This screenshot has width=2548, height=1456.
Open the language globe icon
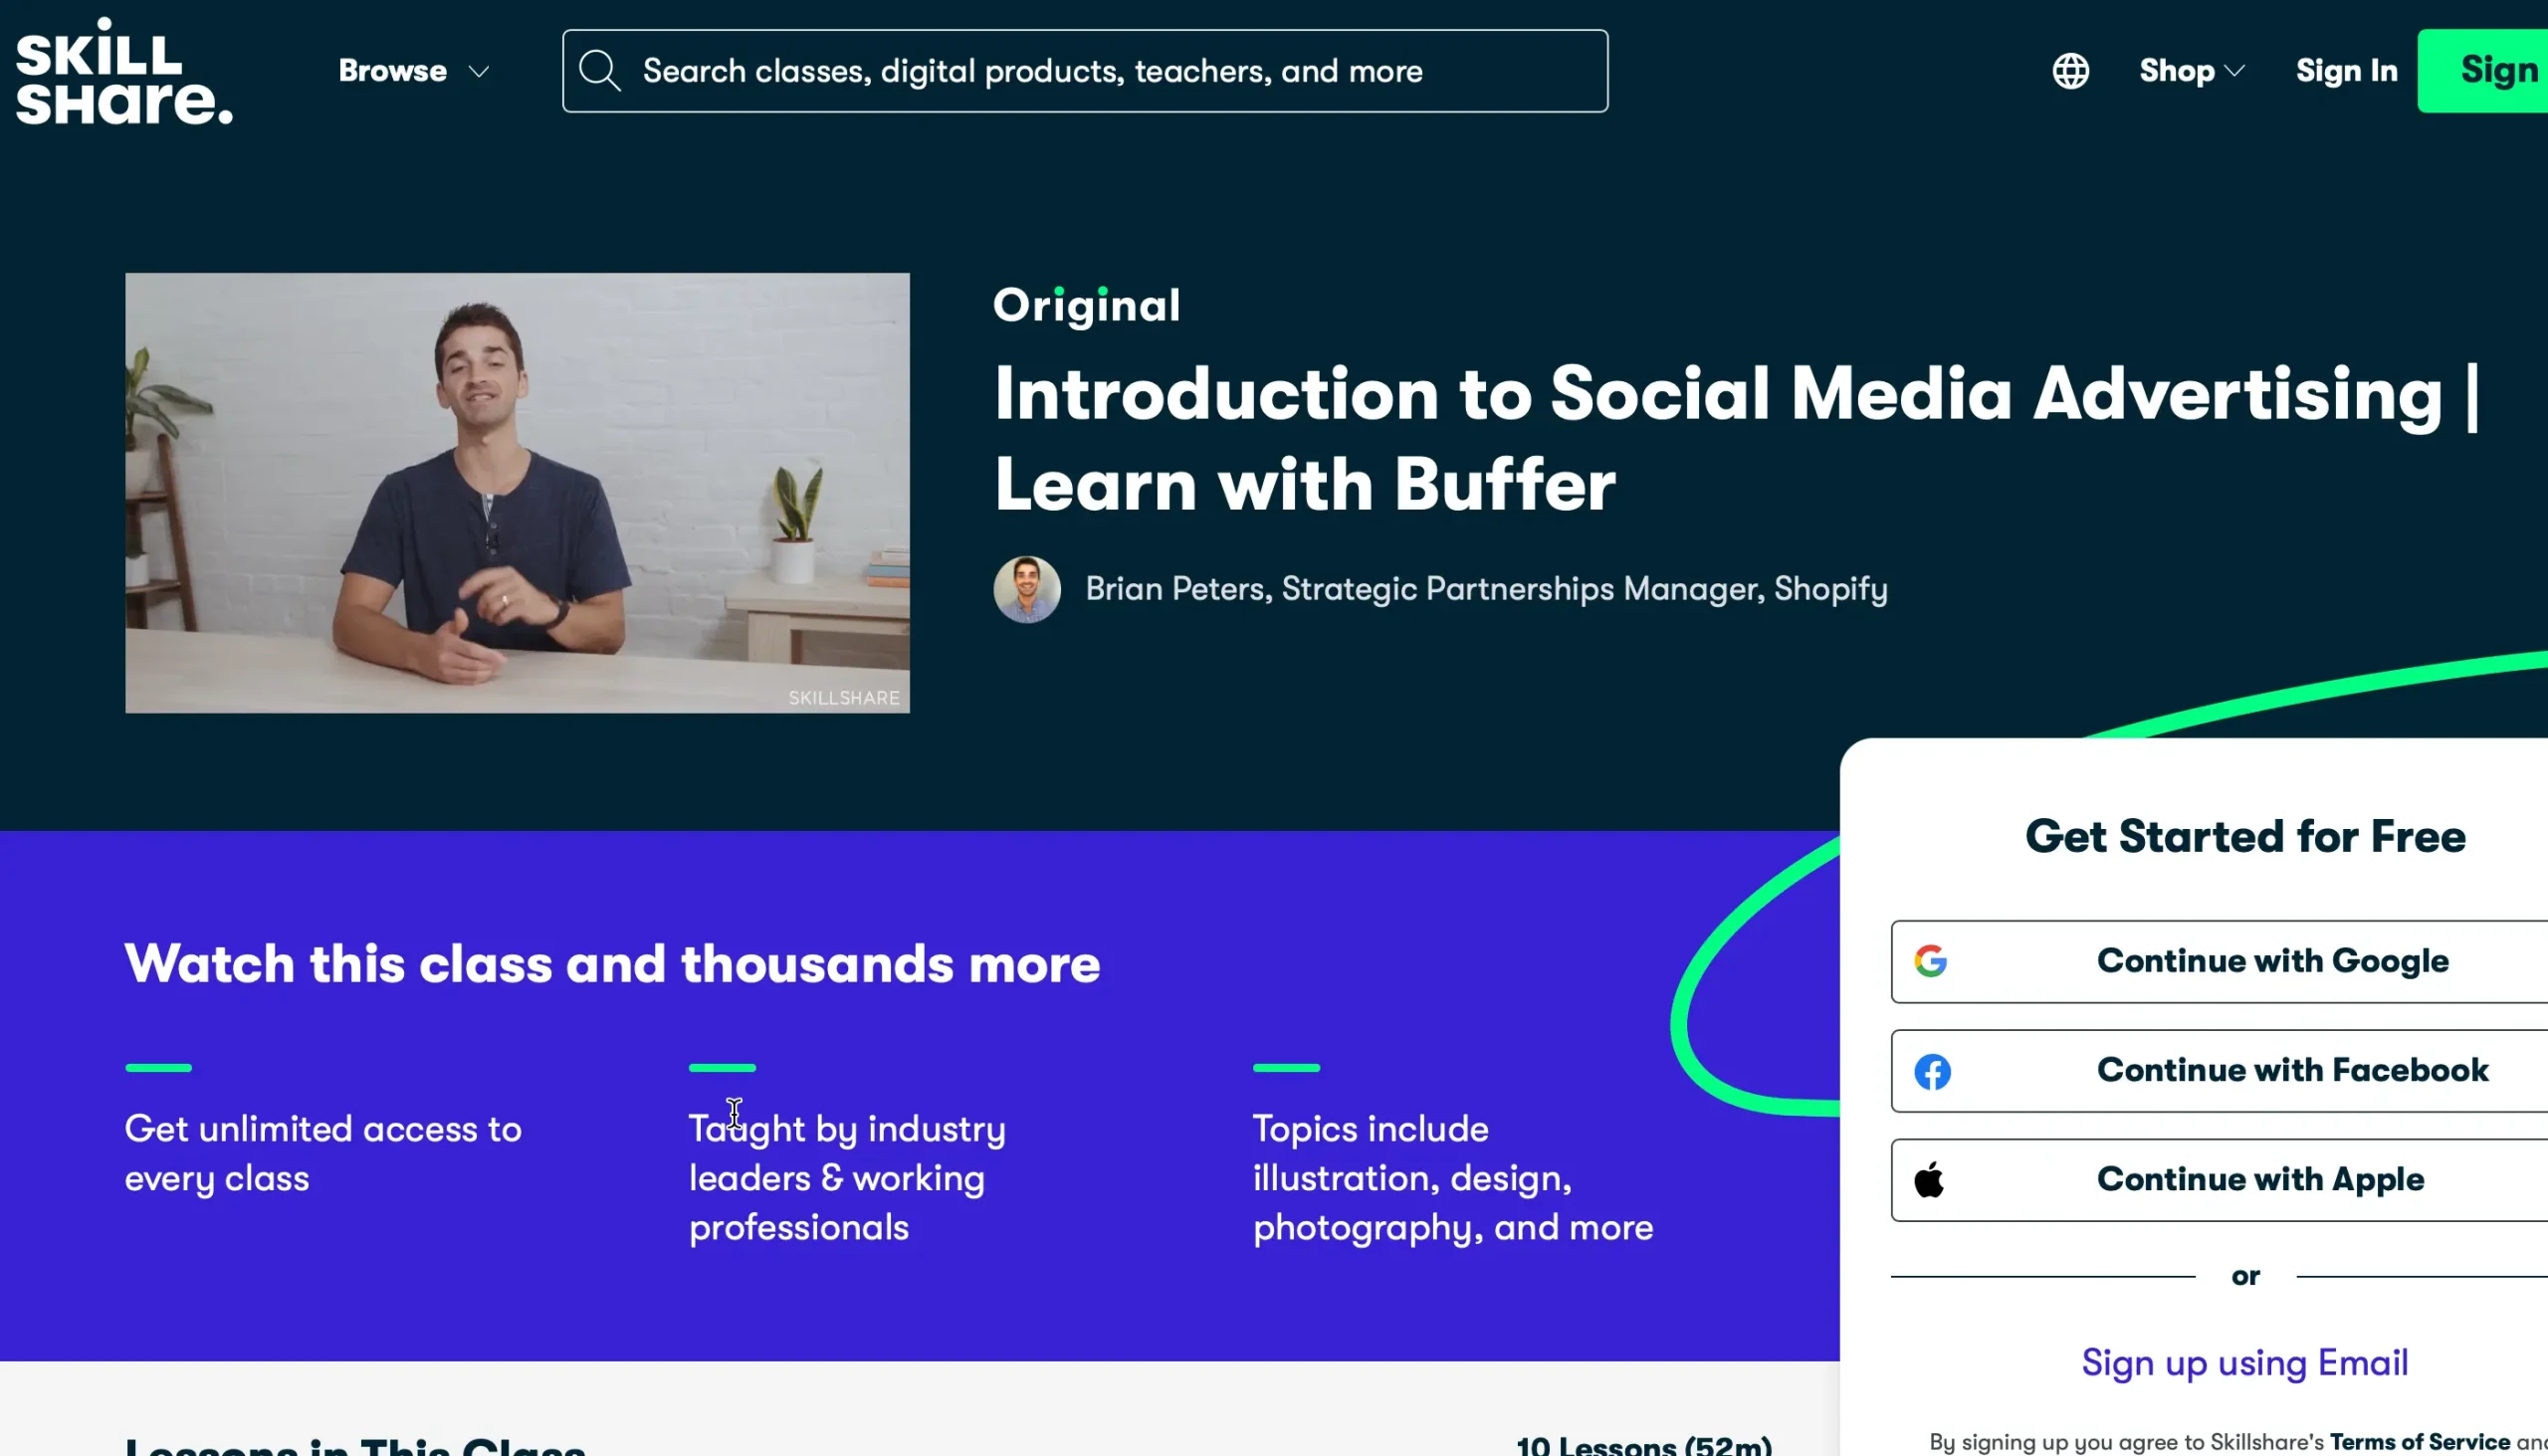[2070, 71]
